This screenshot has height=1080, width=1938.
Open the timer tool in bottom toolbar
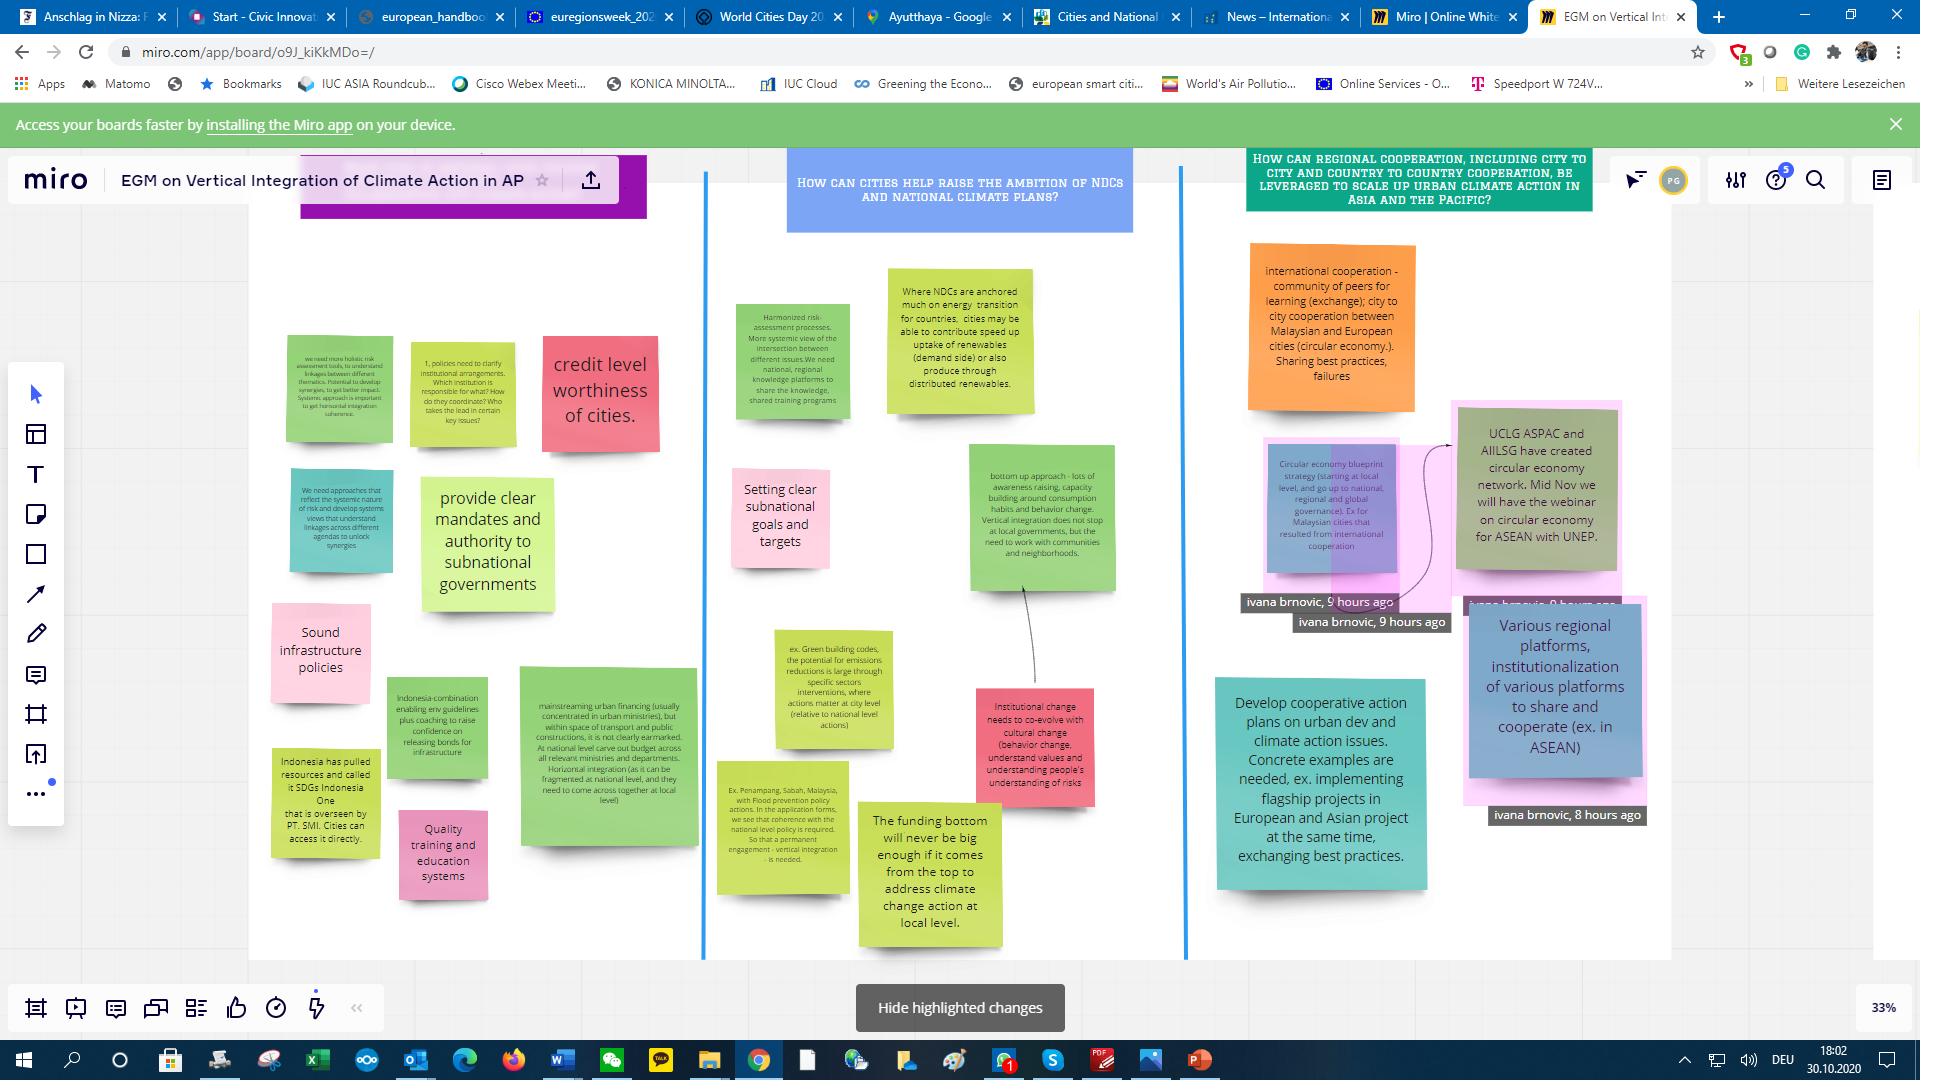[276, 1008]
